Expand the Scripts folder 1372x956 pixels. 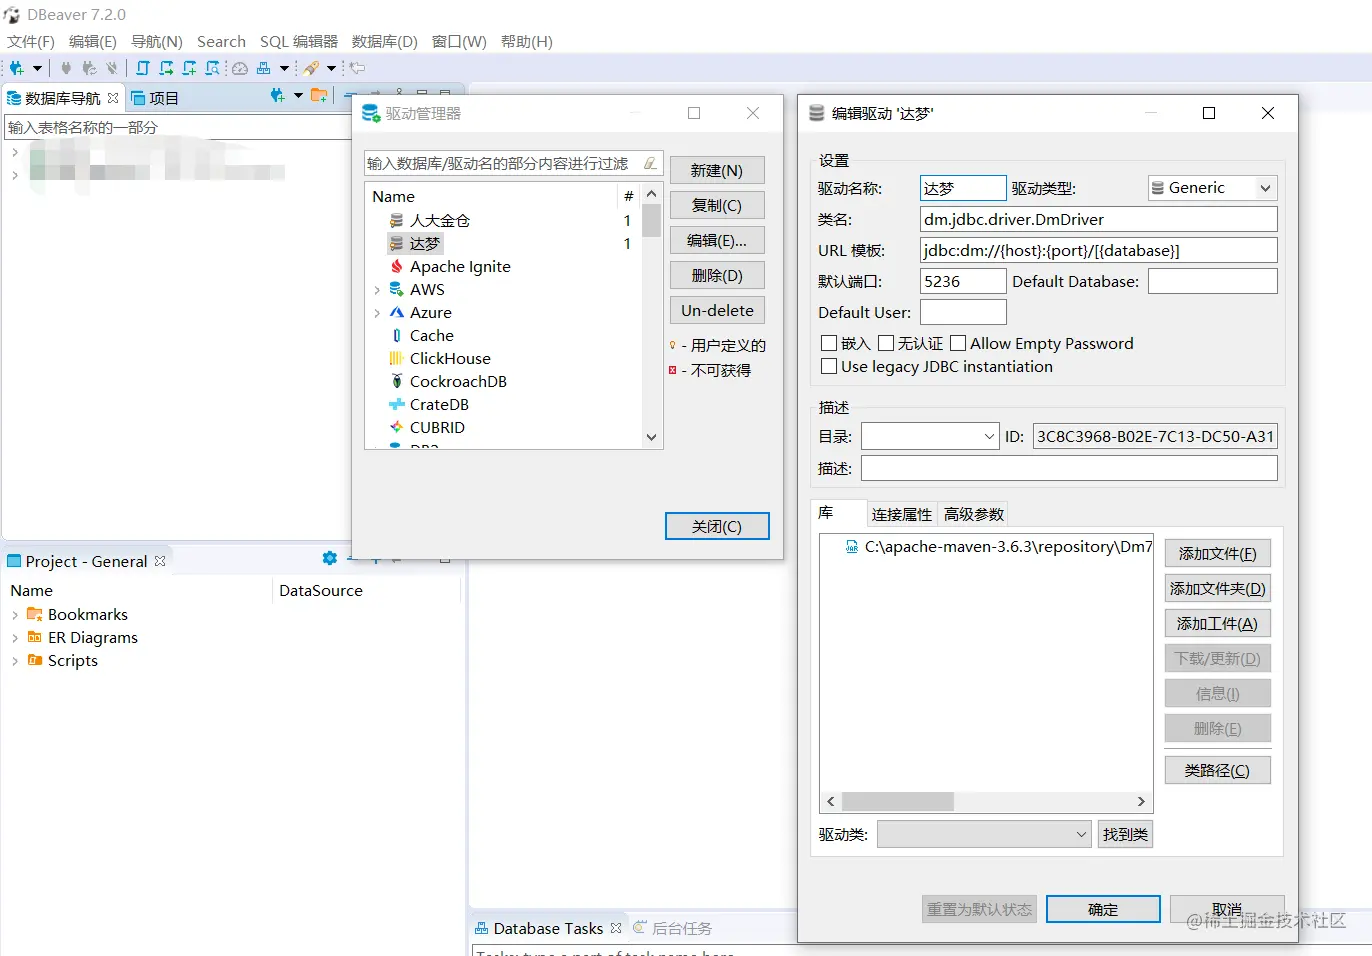point(15,661)
